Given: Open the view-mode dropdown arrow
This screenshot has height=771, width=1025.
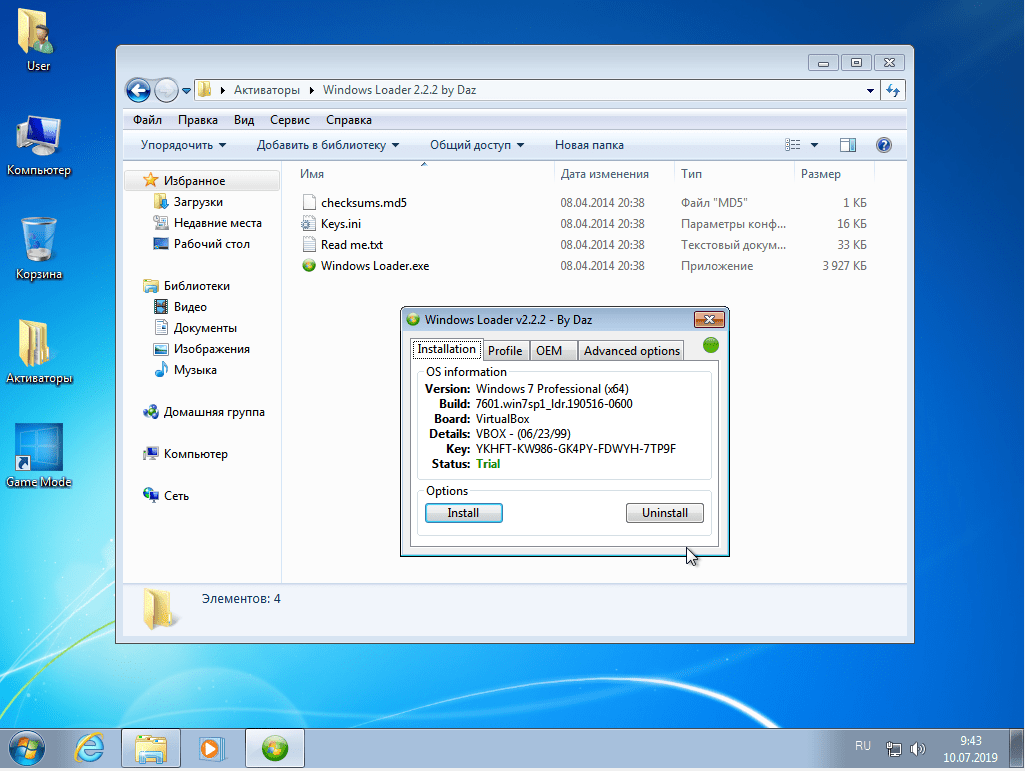Looking at the screenshot, I should tap(814, 144).
